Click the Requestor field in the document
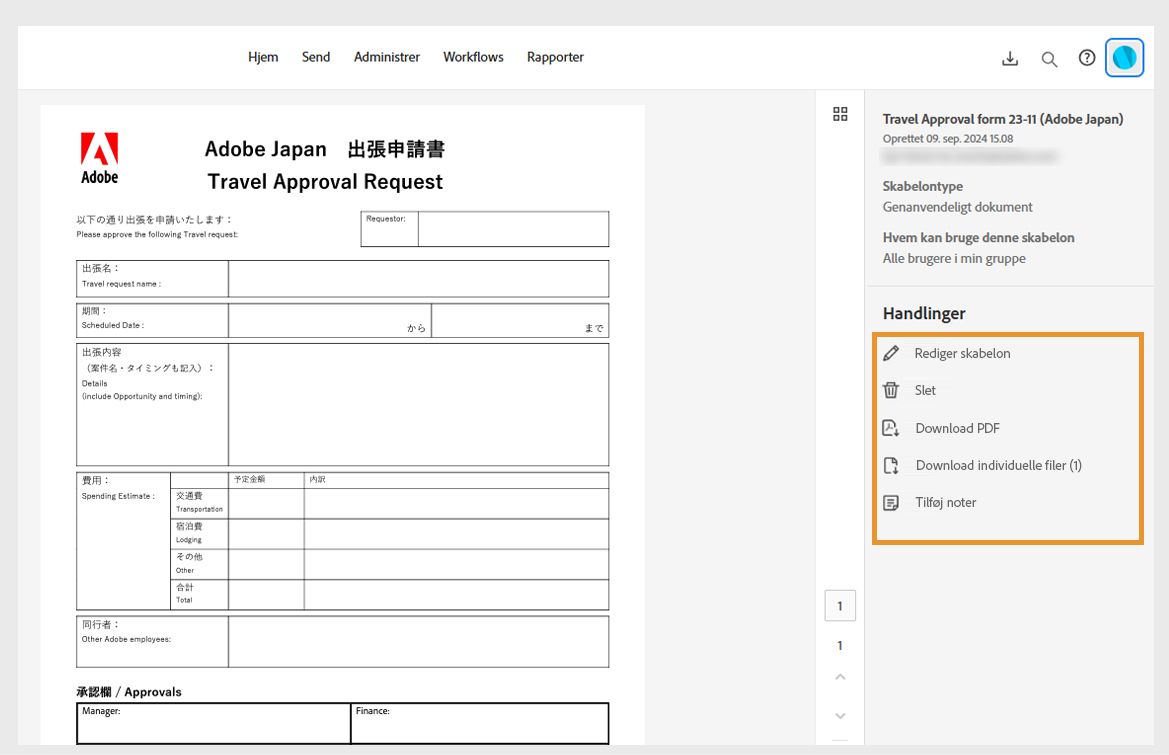1169x755 pixels. coord(513,229)
